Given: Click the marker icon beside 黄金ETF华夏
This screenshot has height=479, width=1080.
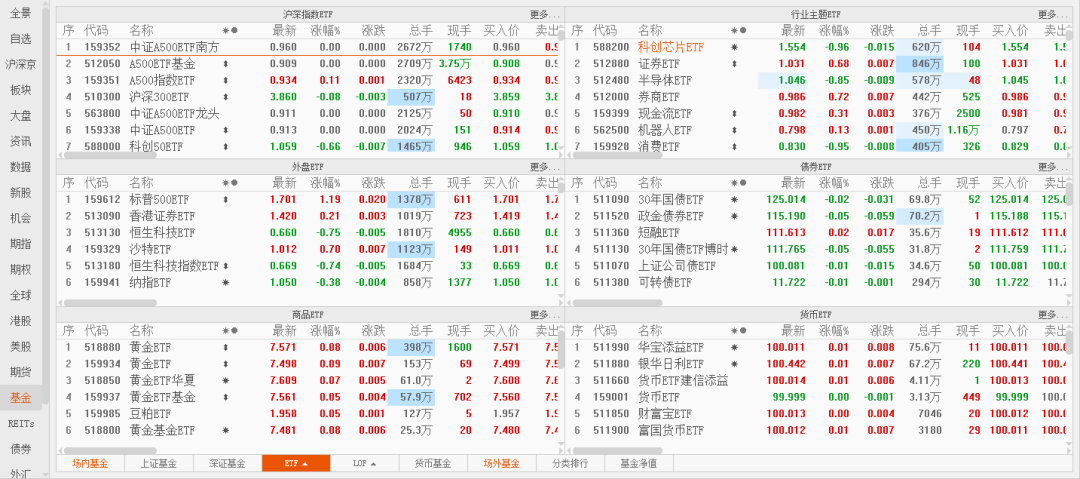Looking at the screenshot, I should click(226, 380).
